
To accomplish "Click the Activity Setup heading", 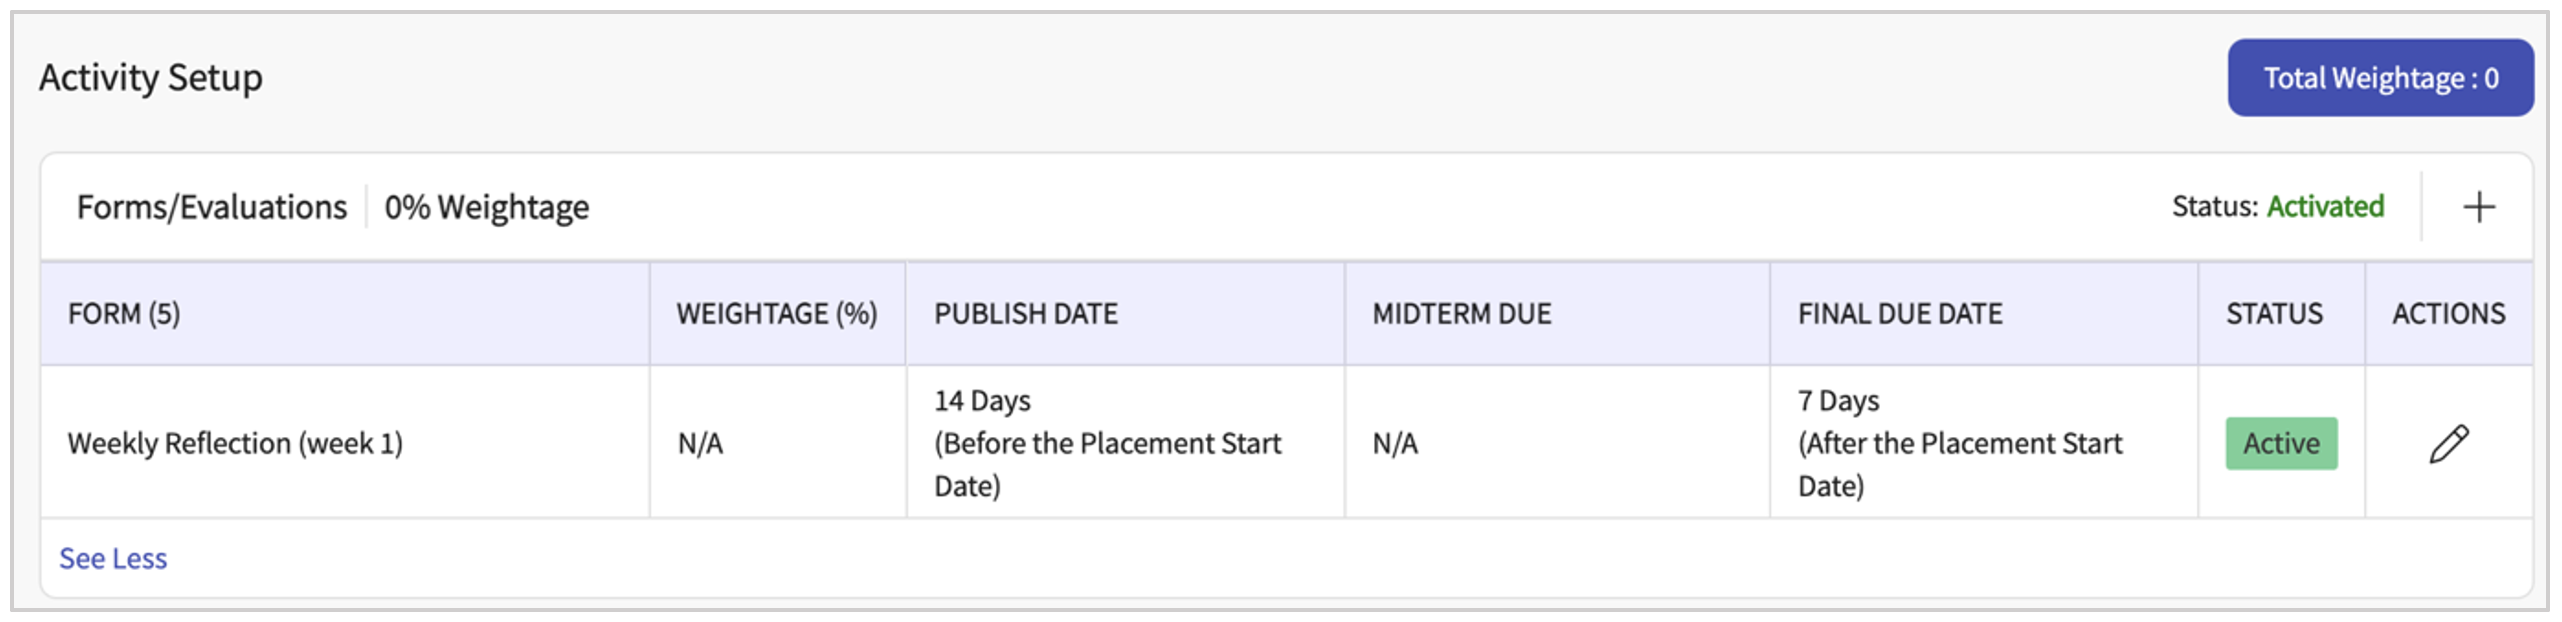I will [151, 78].
